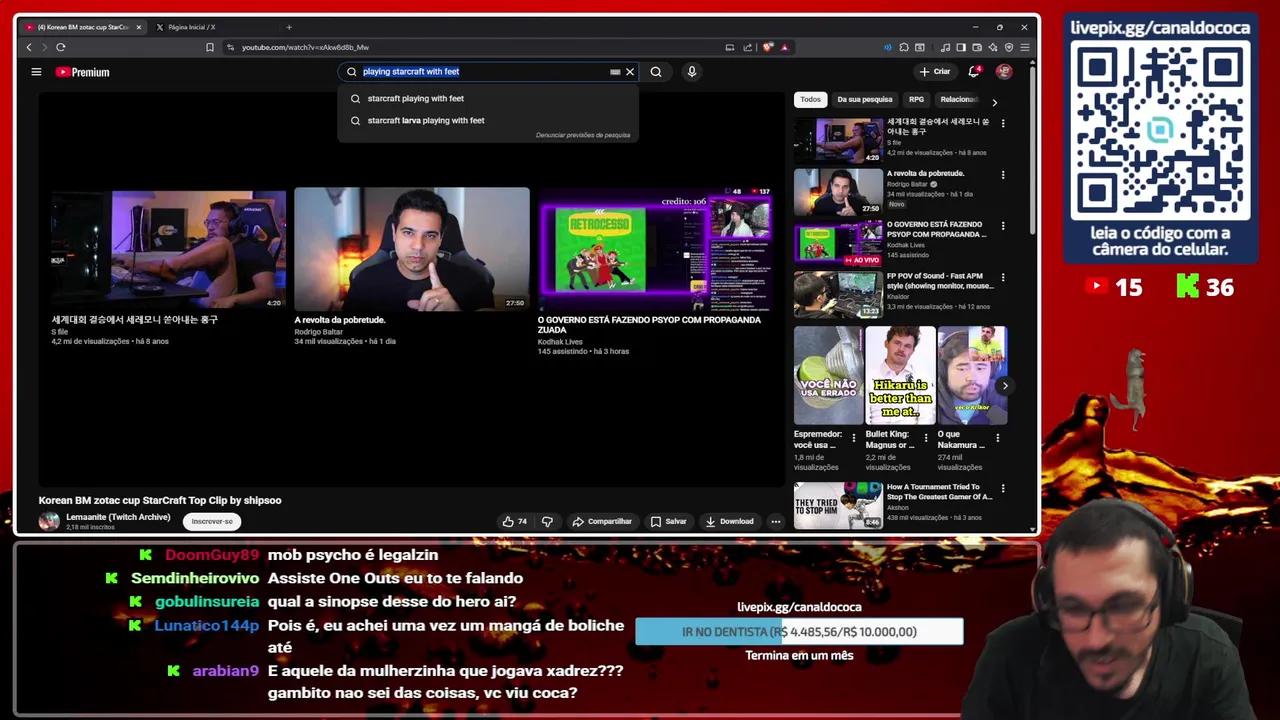
Task: Toggle the browser sidebar panel icon
Action: pos(961,47)
